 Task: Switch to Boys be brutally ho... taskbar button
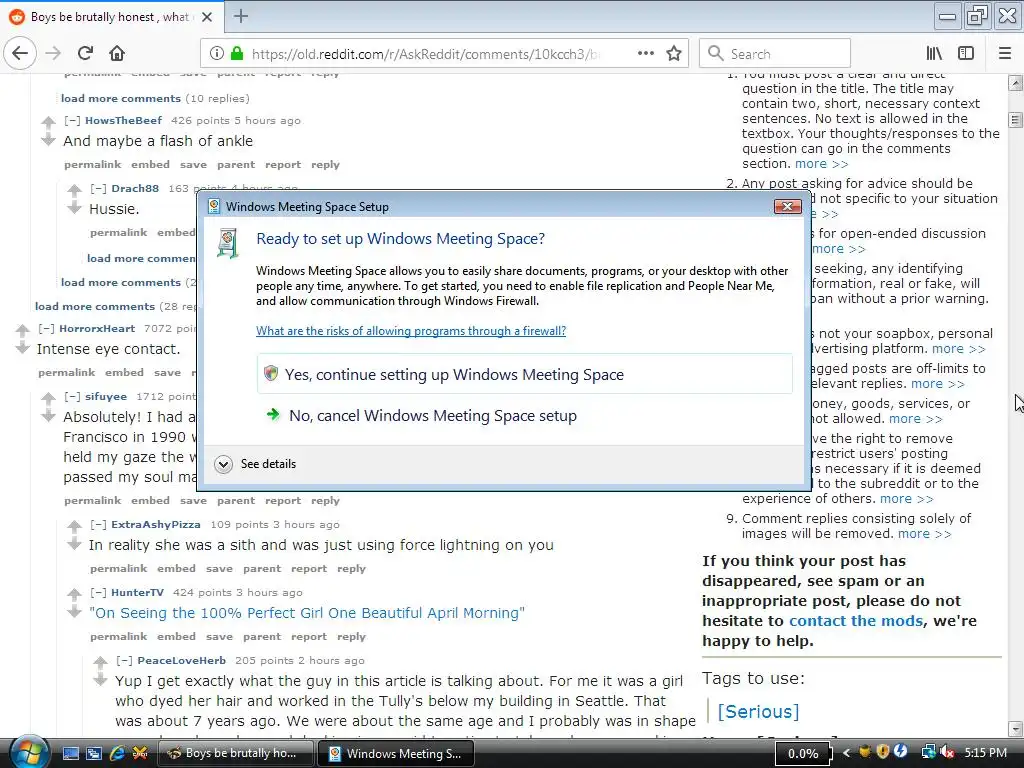pyautogui.click(x=235, y=753)
